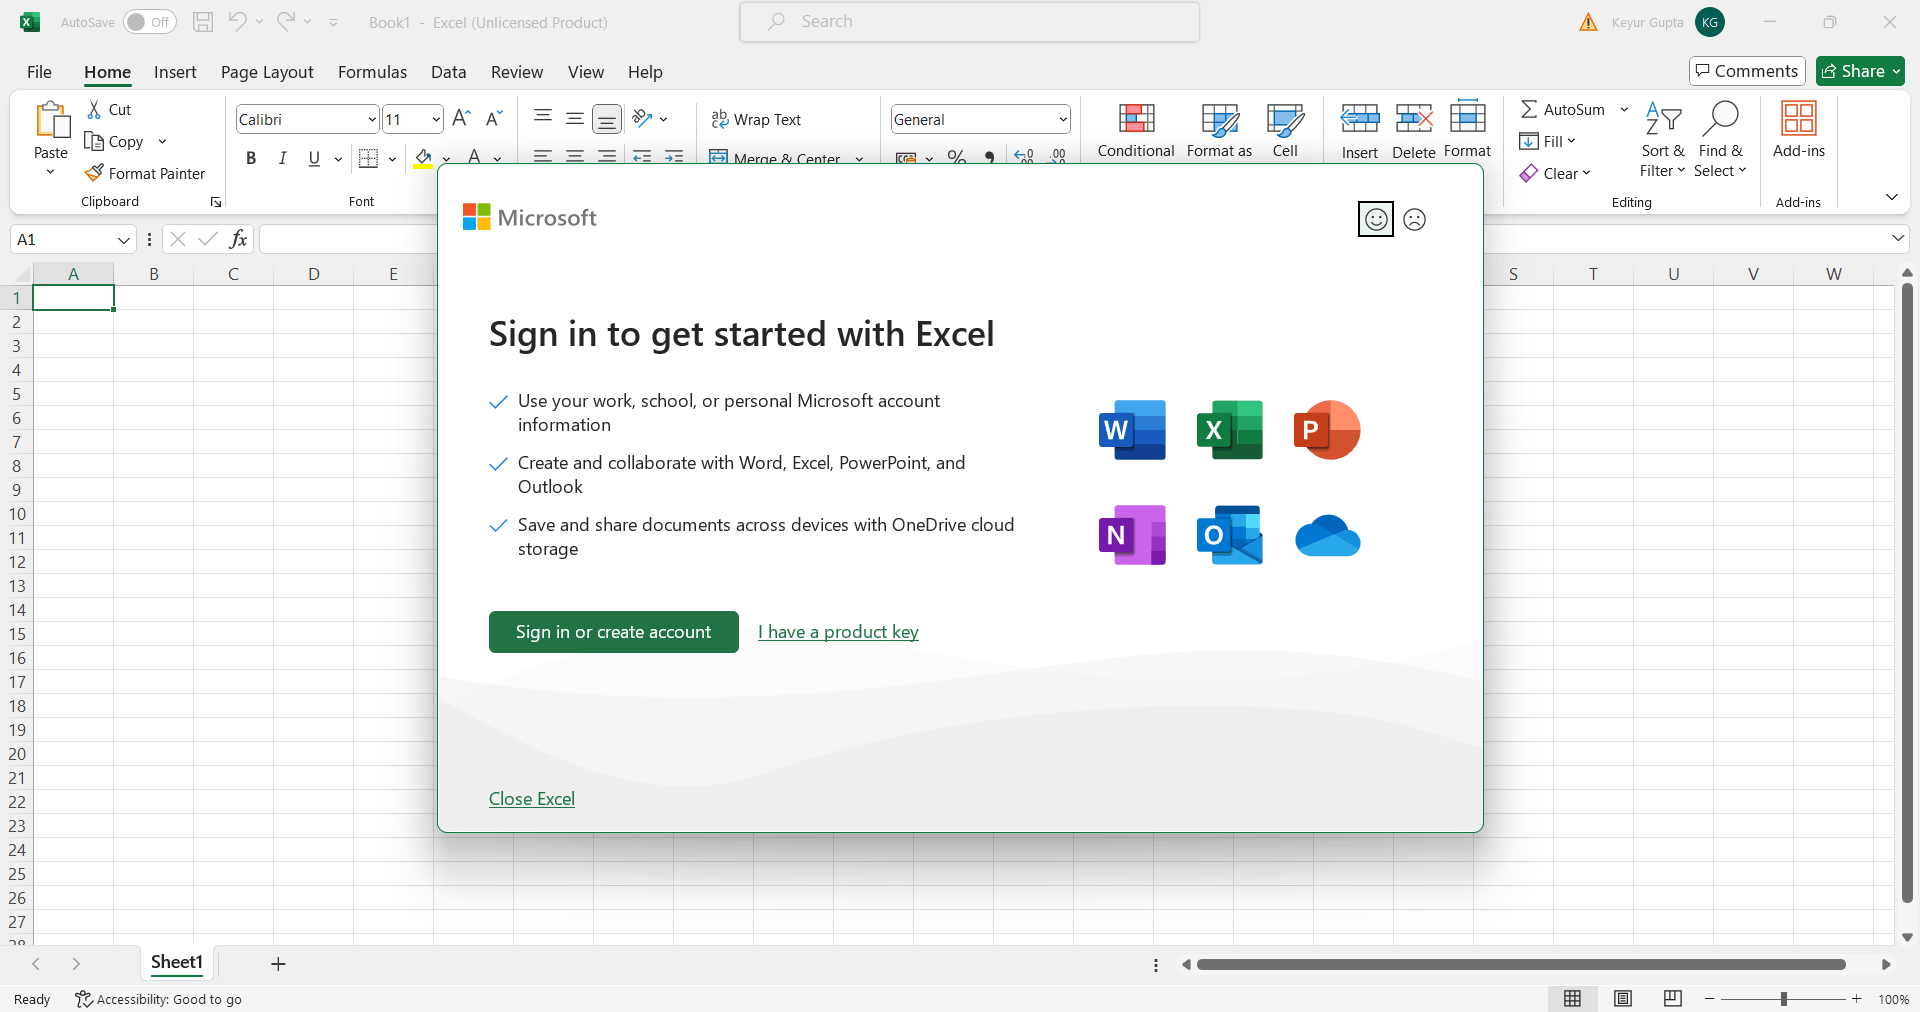Expand the formula bar chevron
1920x1012 pixels.
pos(1897,238)
